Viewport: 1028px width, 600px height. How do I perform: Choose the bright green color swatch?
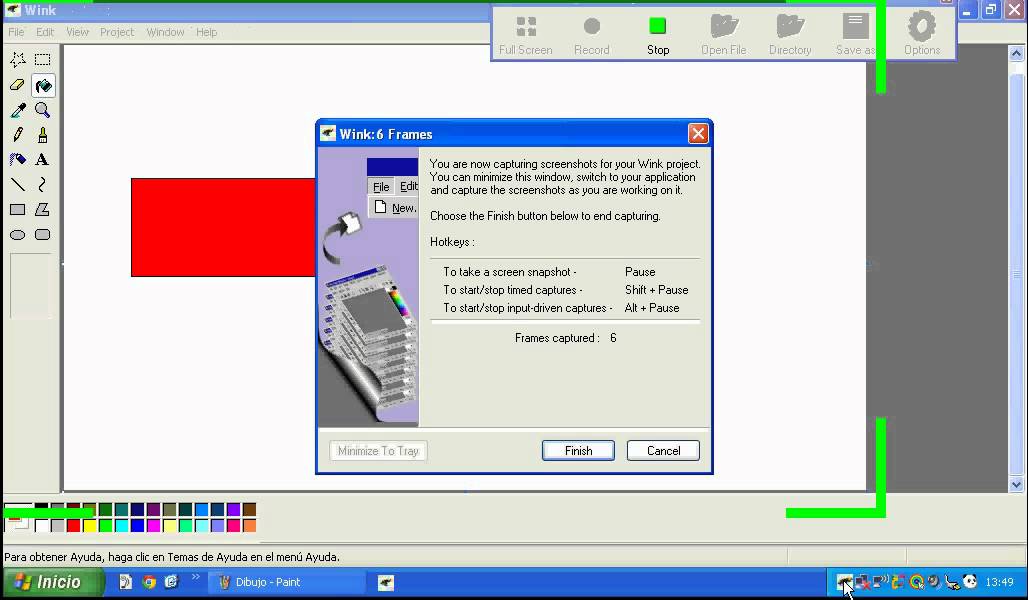tap(105, 525)
